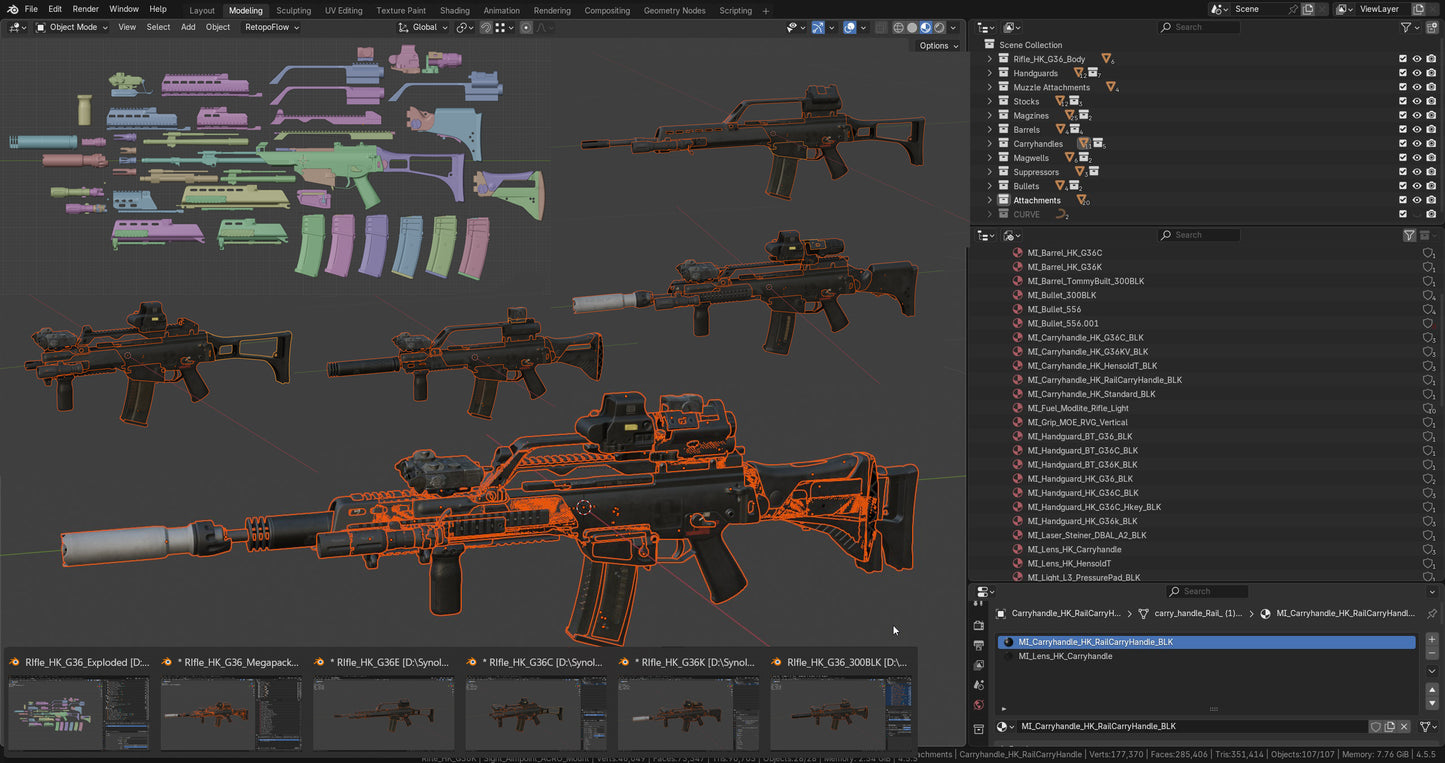Open the Material properties sphere icon breadcrumb
The image size is (1445, 763).
point(1265,613)
